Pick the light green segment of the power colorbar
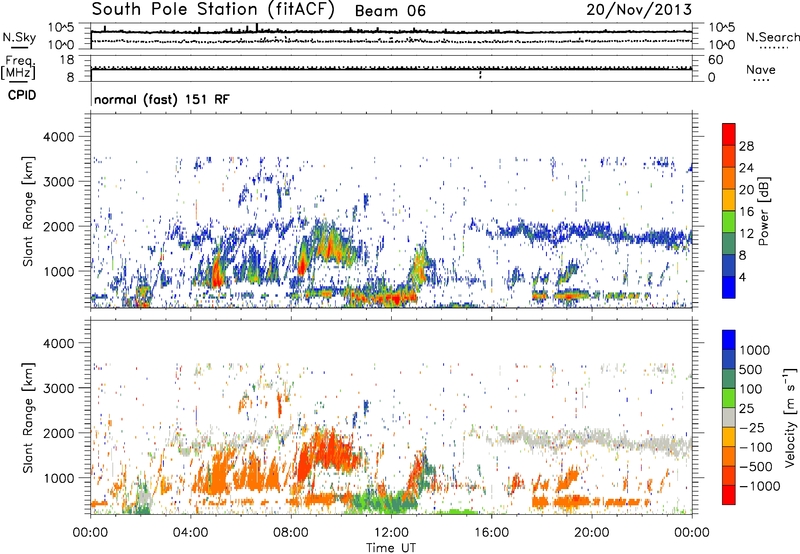800x554 pixels. click(x=729, y=222)
